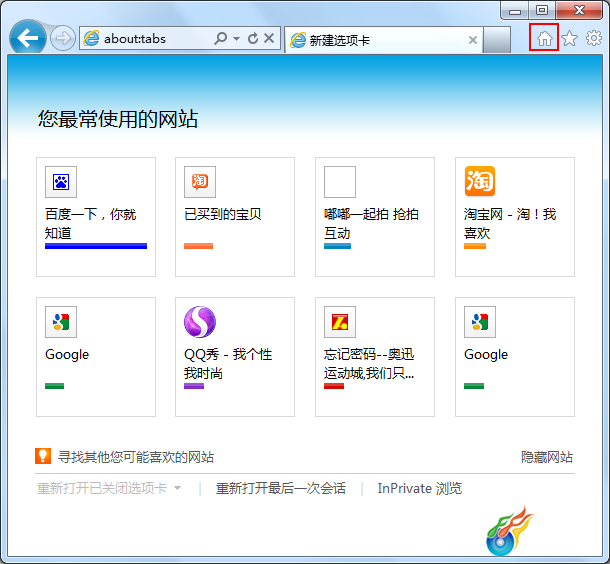This screenshot has width=610, height=564.
Task: Stop loading with the address bar X
Action: (269, 38)
